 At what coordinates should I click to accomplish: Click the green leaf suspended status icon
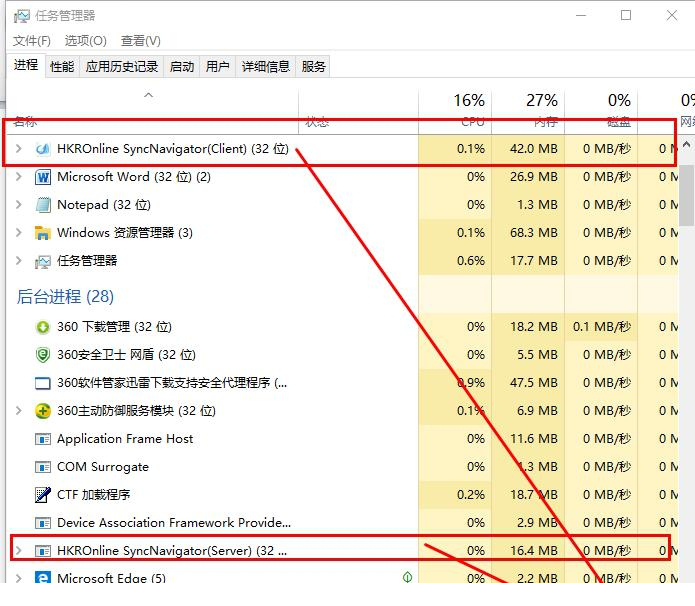[x=407, y=577]
